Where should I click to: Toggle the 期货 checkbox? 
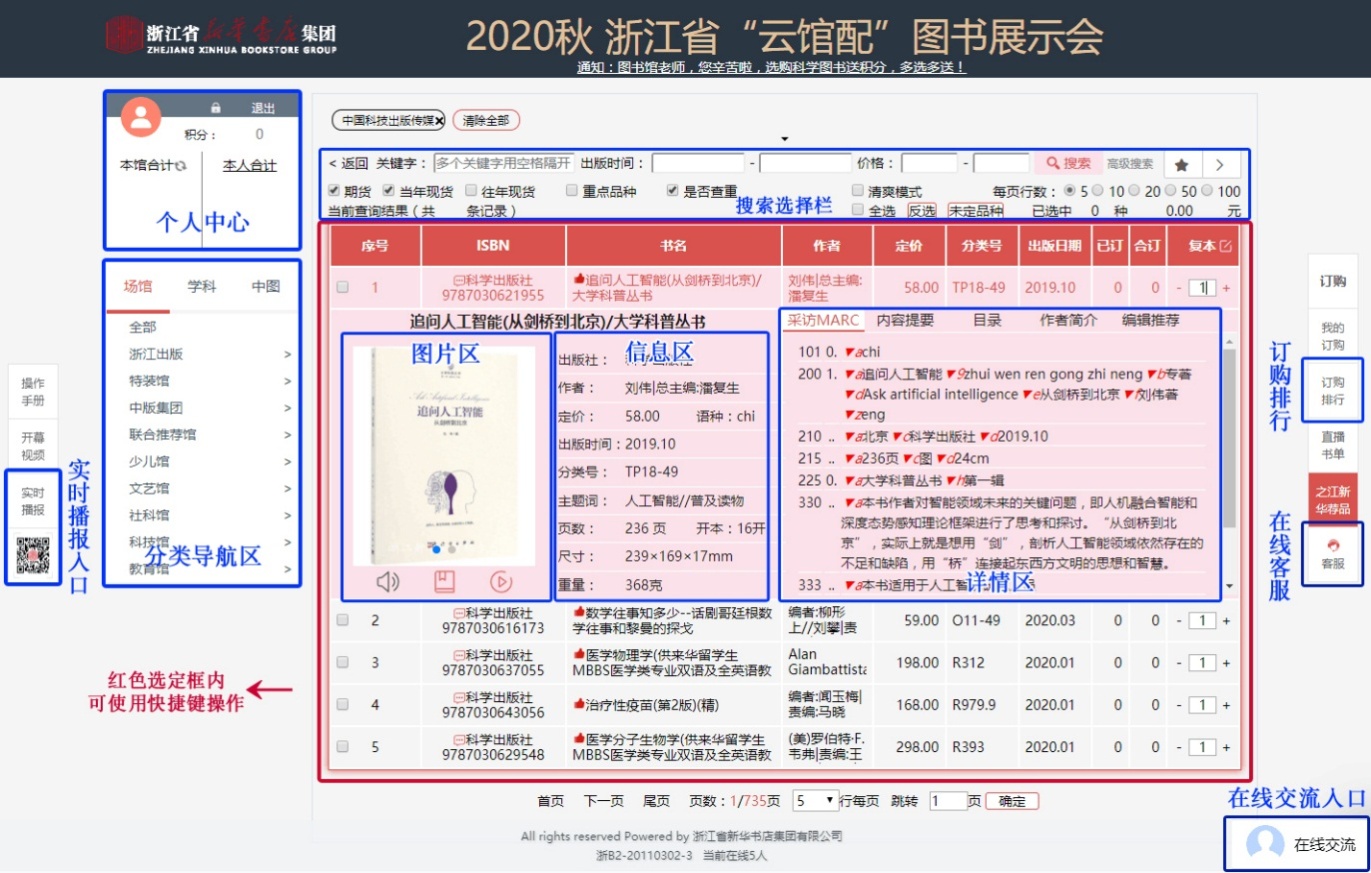pyautogui.click(x=335, y=191)
